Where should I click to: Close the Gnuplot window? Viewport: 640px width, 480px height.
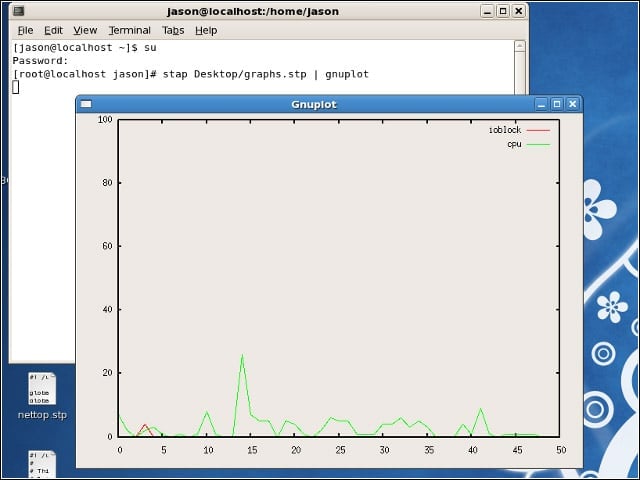pos(573,104)
